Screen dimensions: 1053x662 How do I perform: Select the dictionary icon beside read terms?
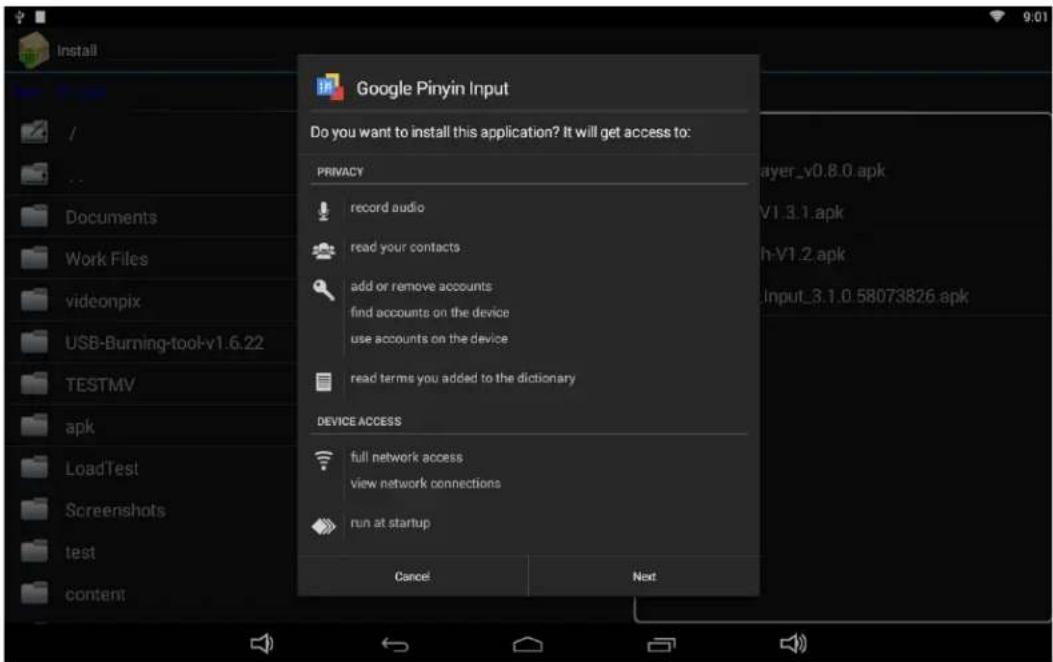(x=324, y=381)
